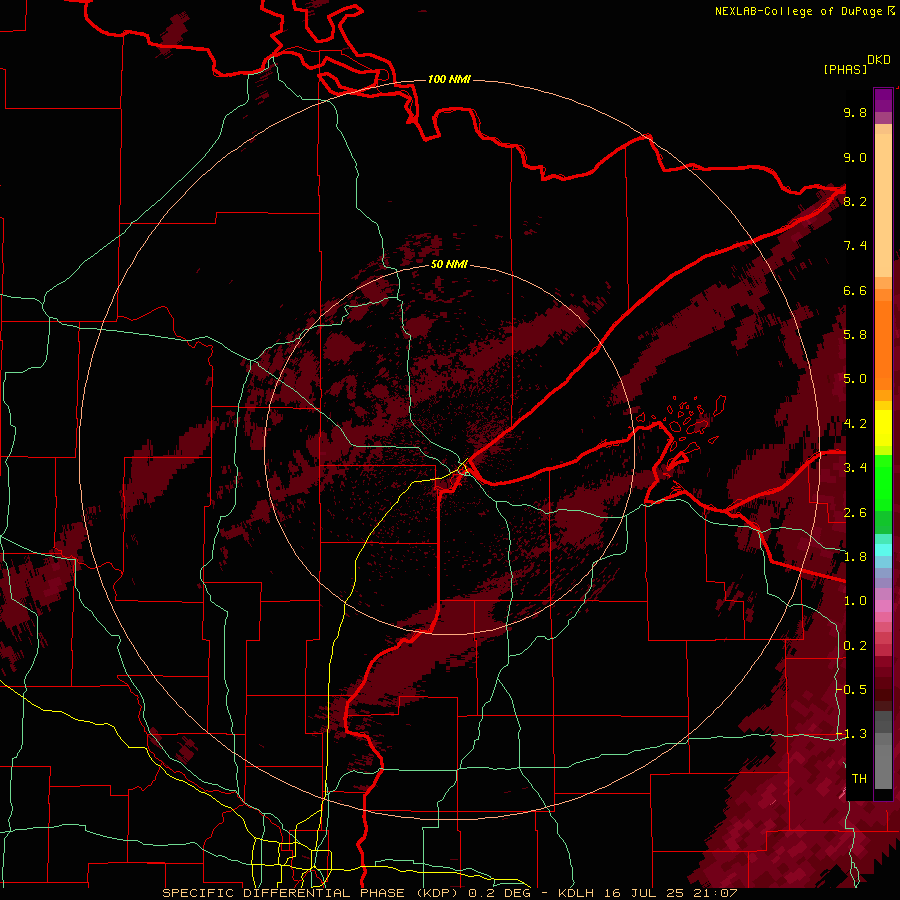Click the yellow segment of the color bar
This screenshot has height=900, width=900.
pos(883,428)
